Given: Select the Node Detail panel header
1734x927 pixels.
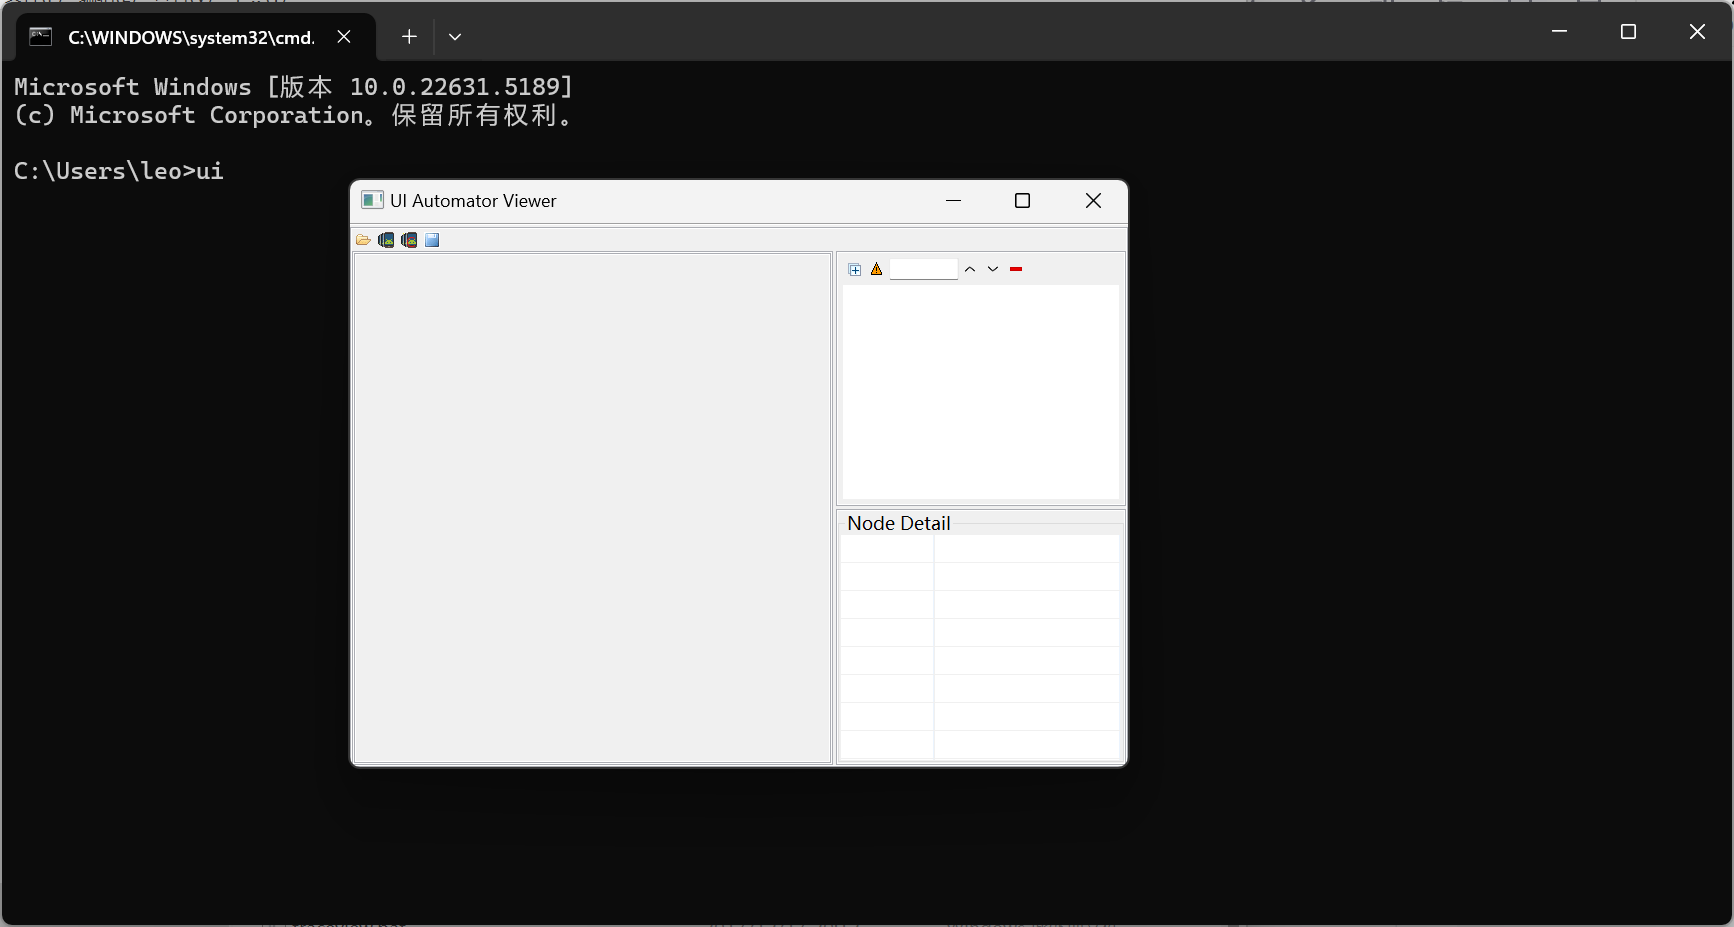Looking at the screenshot, I should [x=897, y=522].
